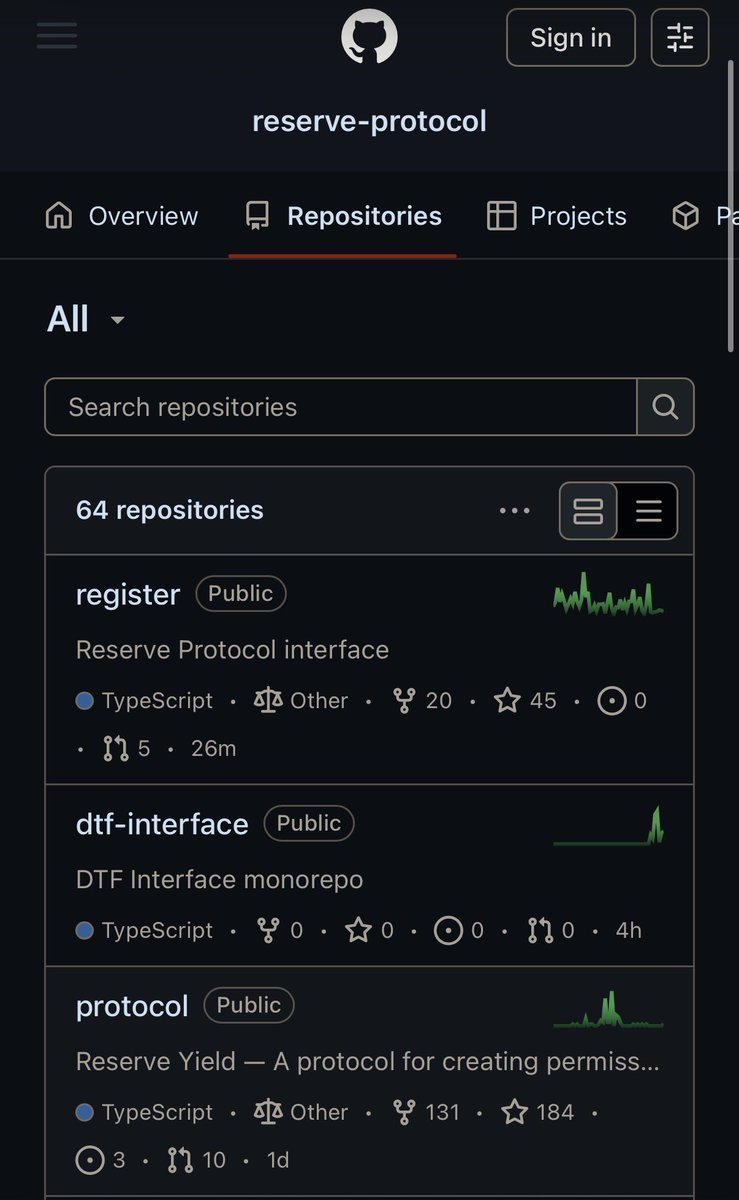Click the Public badge next to dtf-interface
Viewport: 739px width, 1200px height.
click(x=309, y=823)
